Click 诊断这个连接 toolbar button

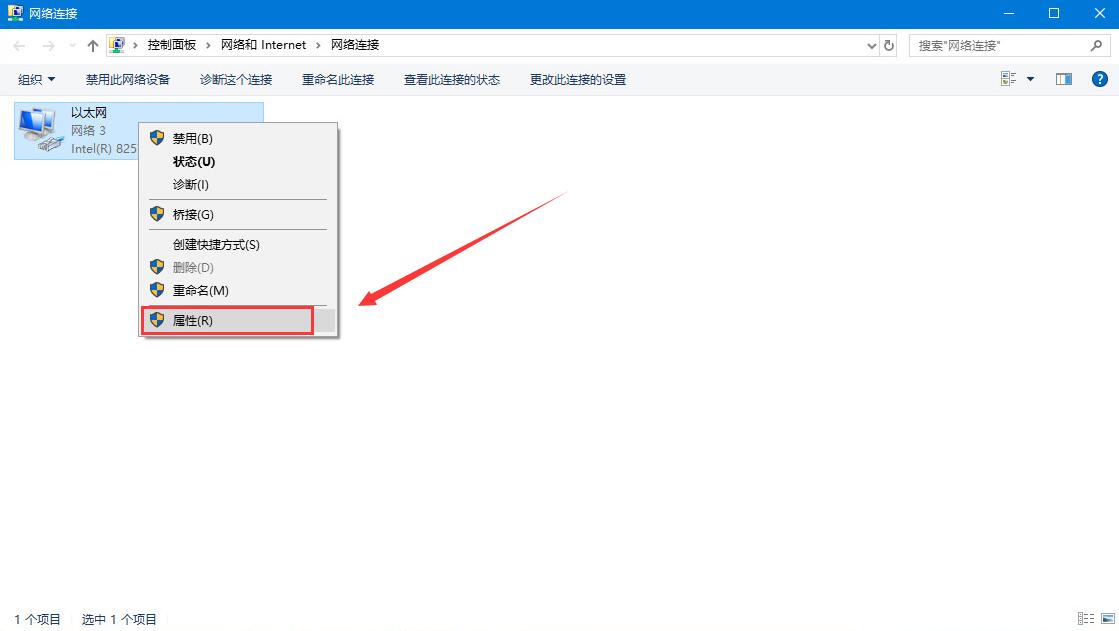tap(236, 79)
